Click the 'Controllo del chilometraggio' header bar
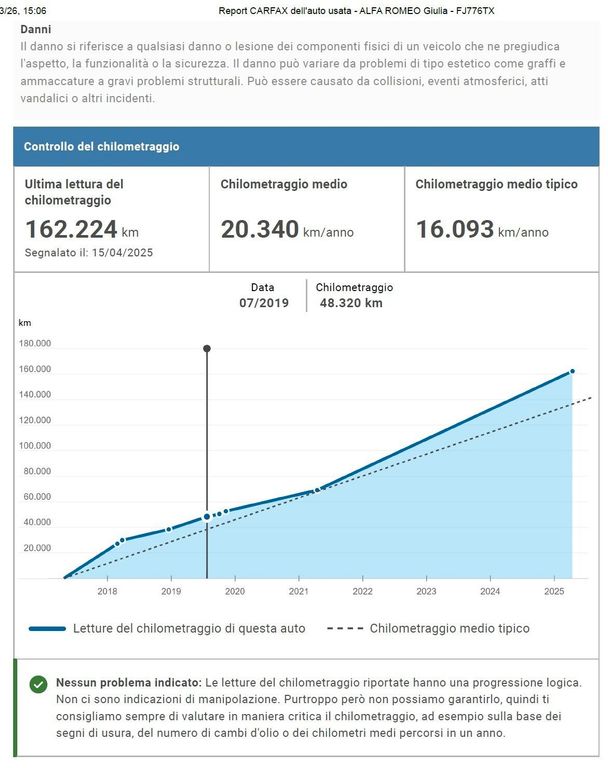 pos(306,146)
